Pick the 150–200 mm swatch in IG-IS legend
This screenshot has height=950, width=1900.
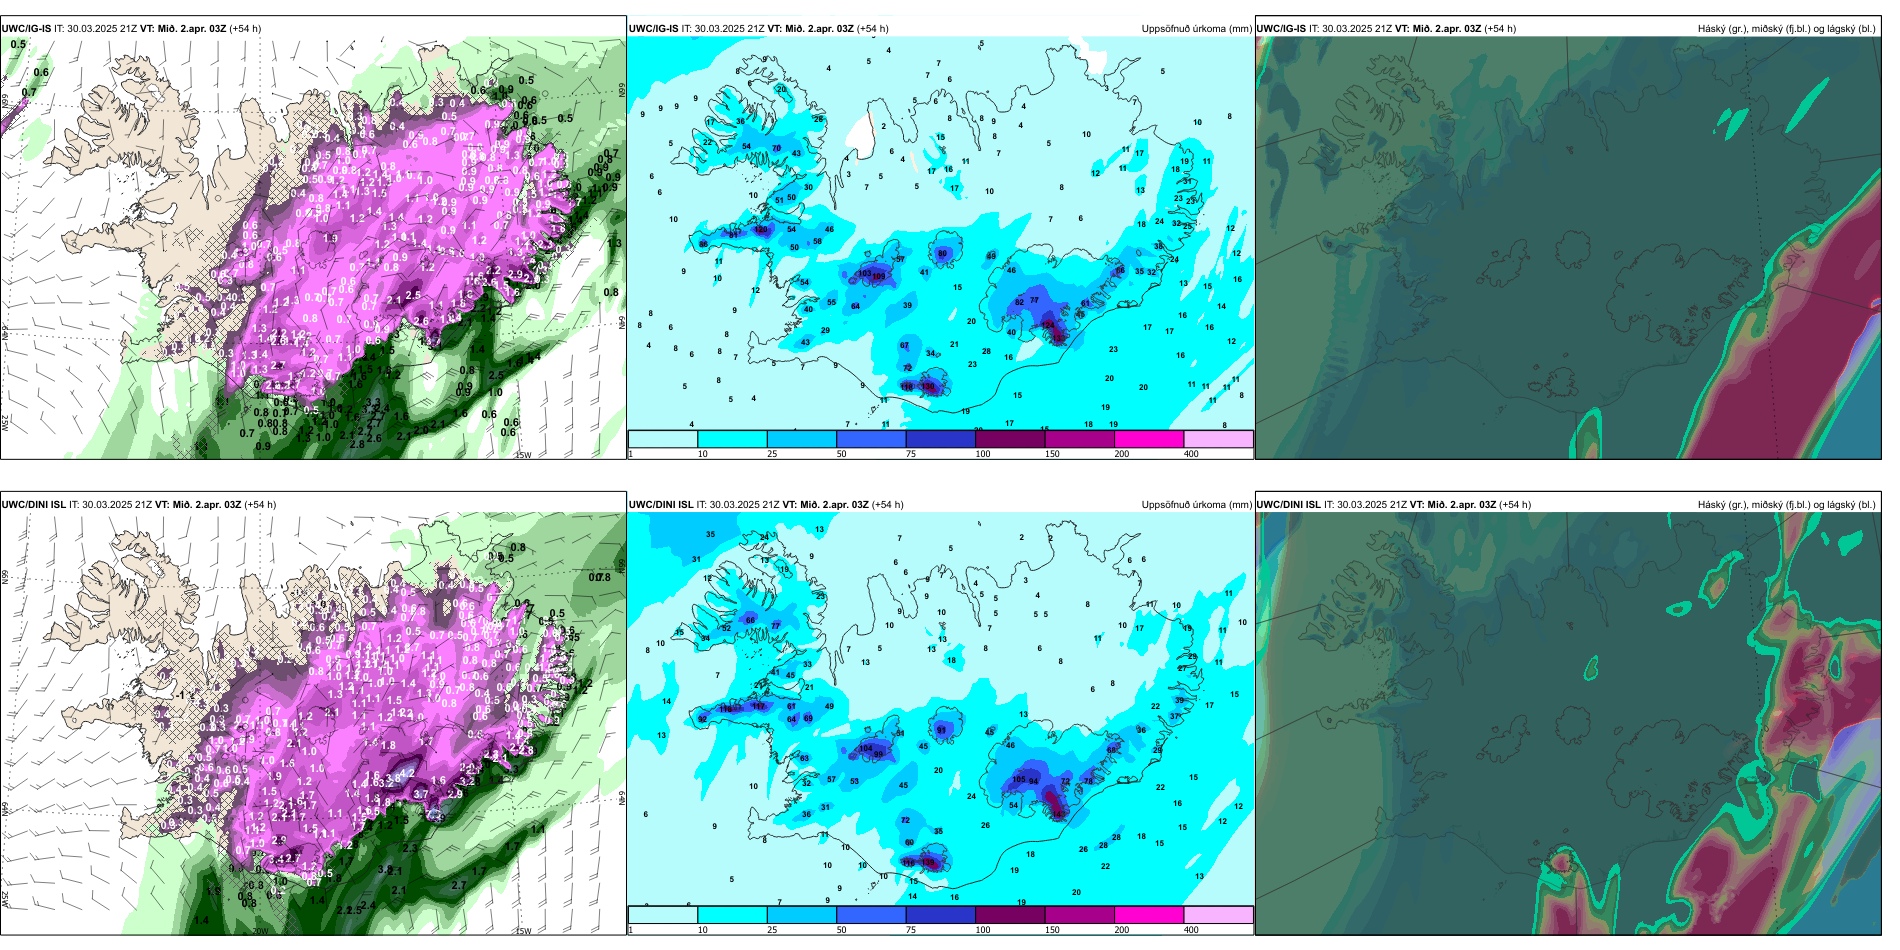[x=1079, y=439]
